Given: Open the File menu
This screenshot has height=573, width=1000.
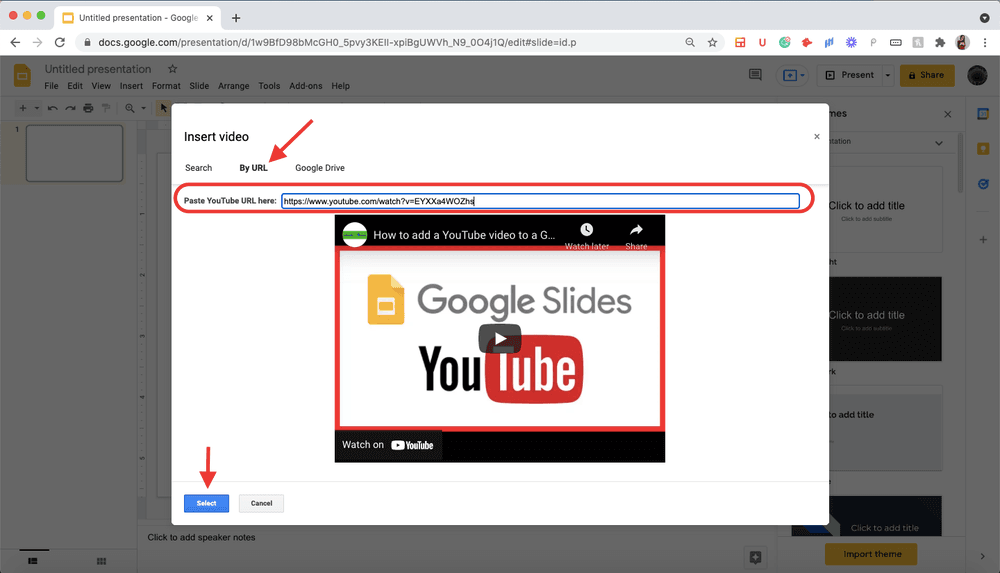Looking at the screenshot, I should point(51,86).
